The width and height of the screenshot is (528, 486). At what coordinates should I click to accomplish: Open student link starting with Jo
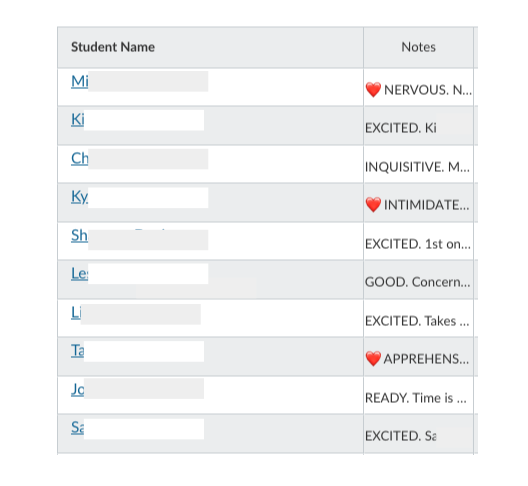point(77,389)
